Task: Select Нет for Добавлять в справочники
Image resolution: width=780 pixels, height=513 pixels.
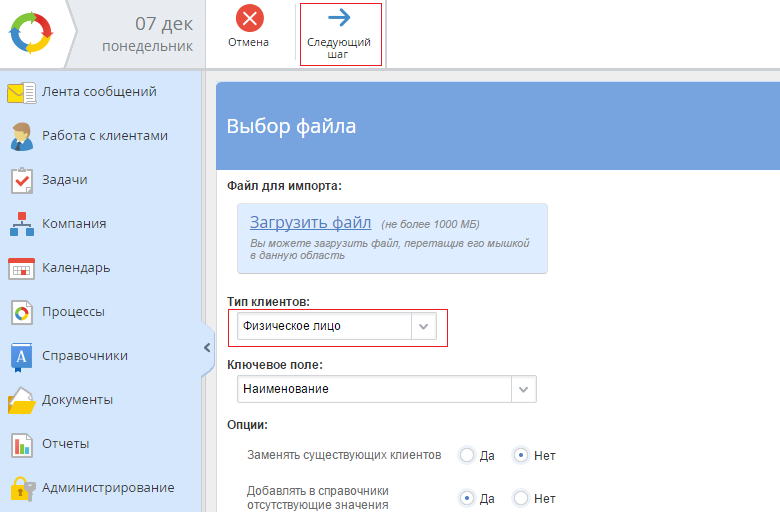Action: point(520,498)
